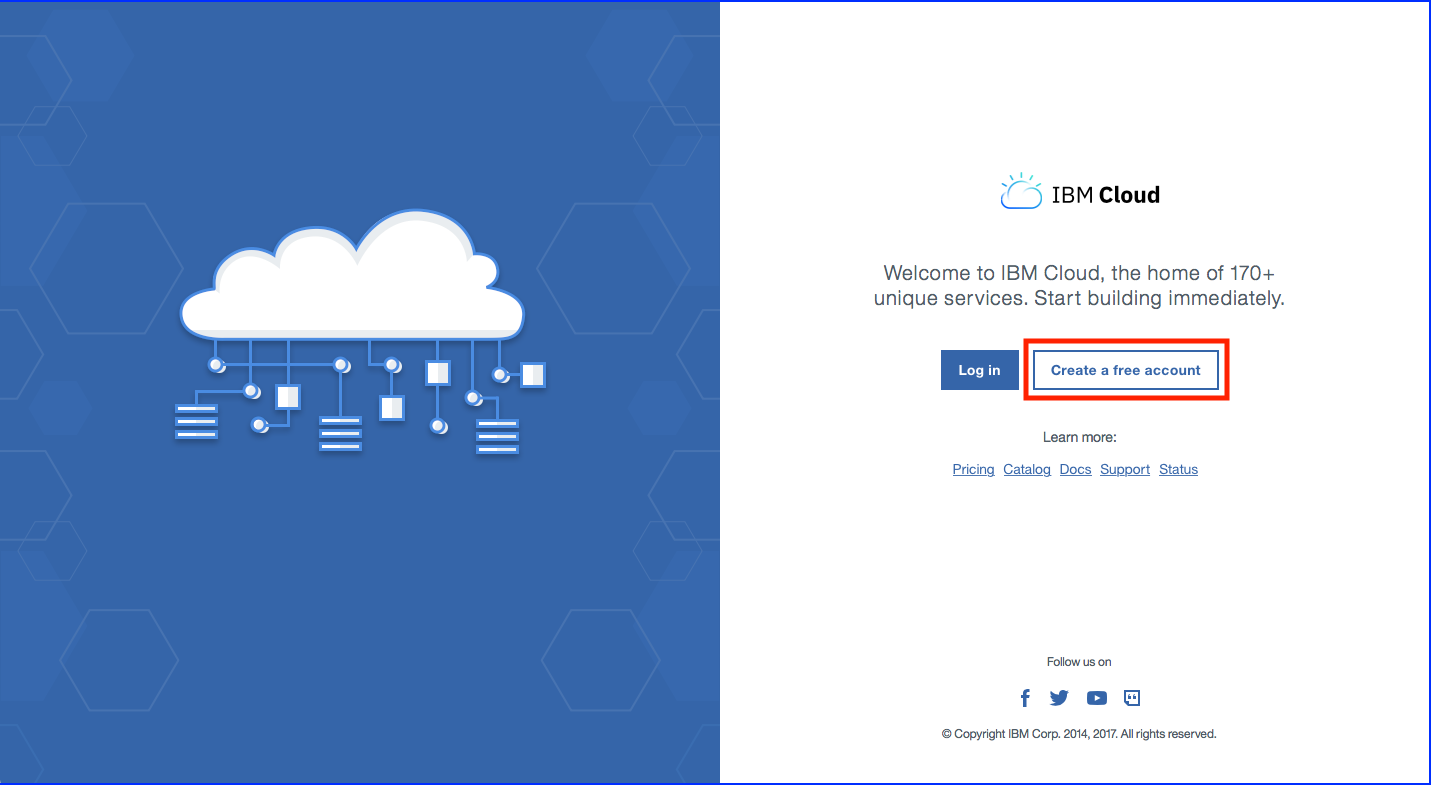This screenshot has width=1434, height=785.
Task: Select the Follow us on text
Action: point(1079,661)
